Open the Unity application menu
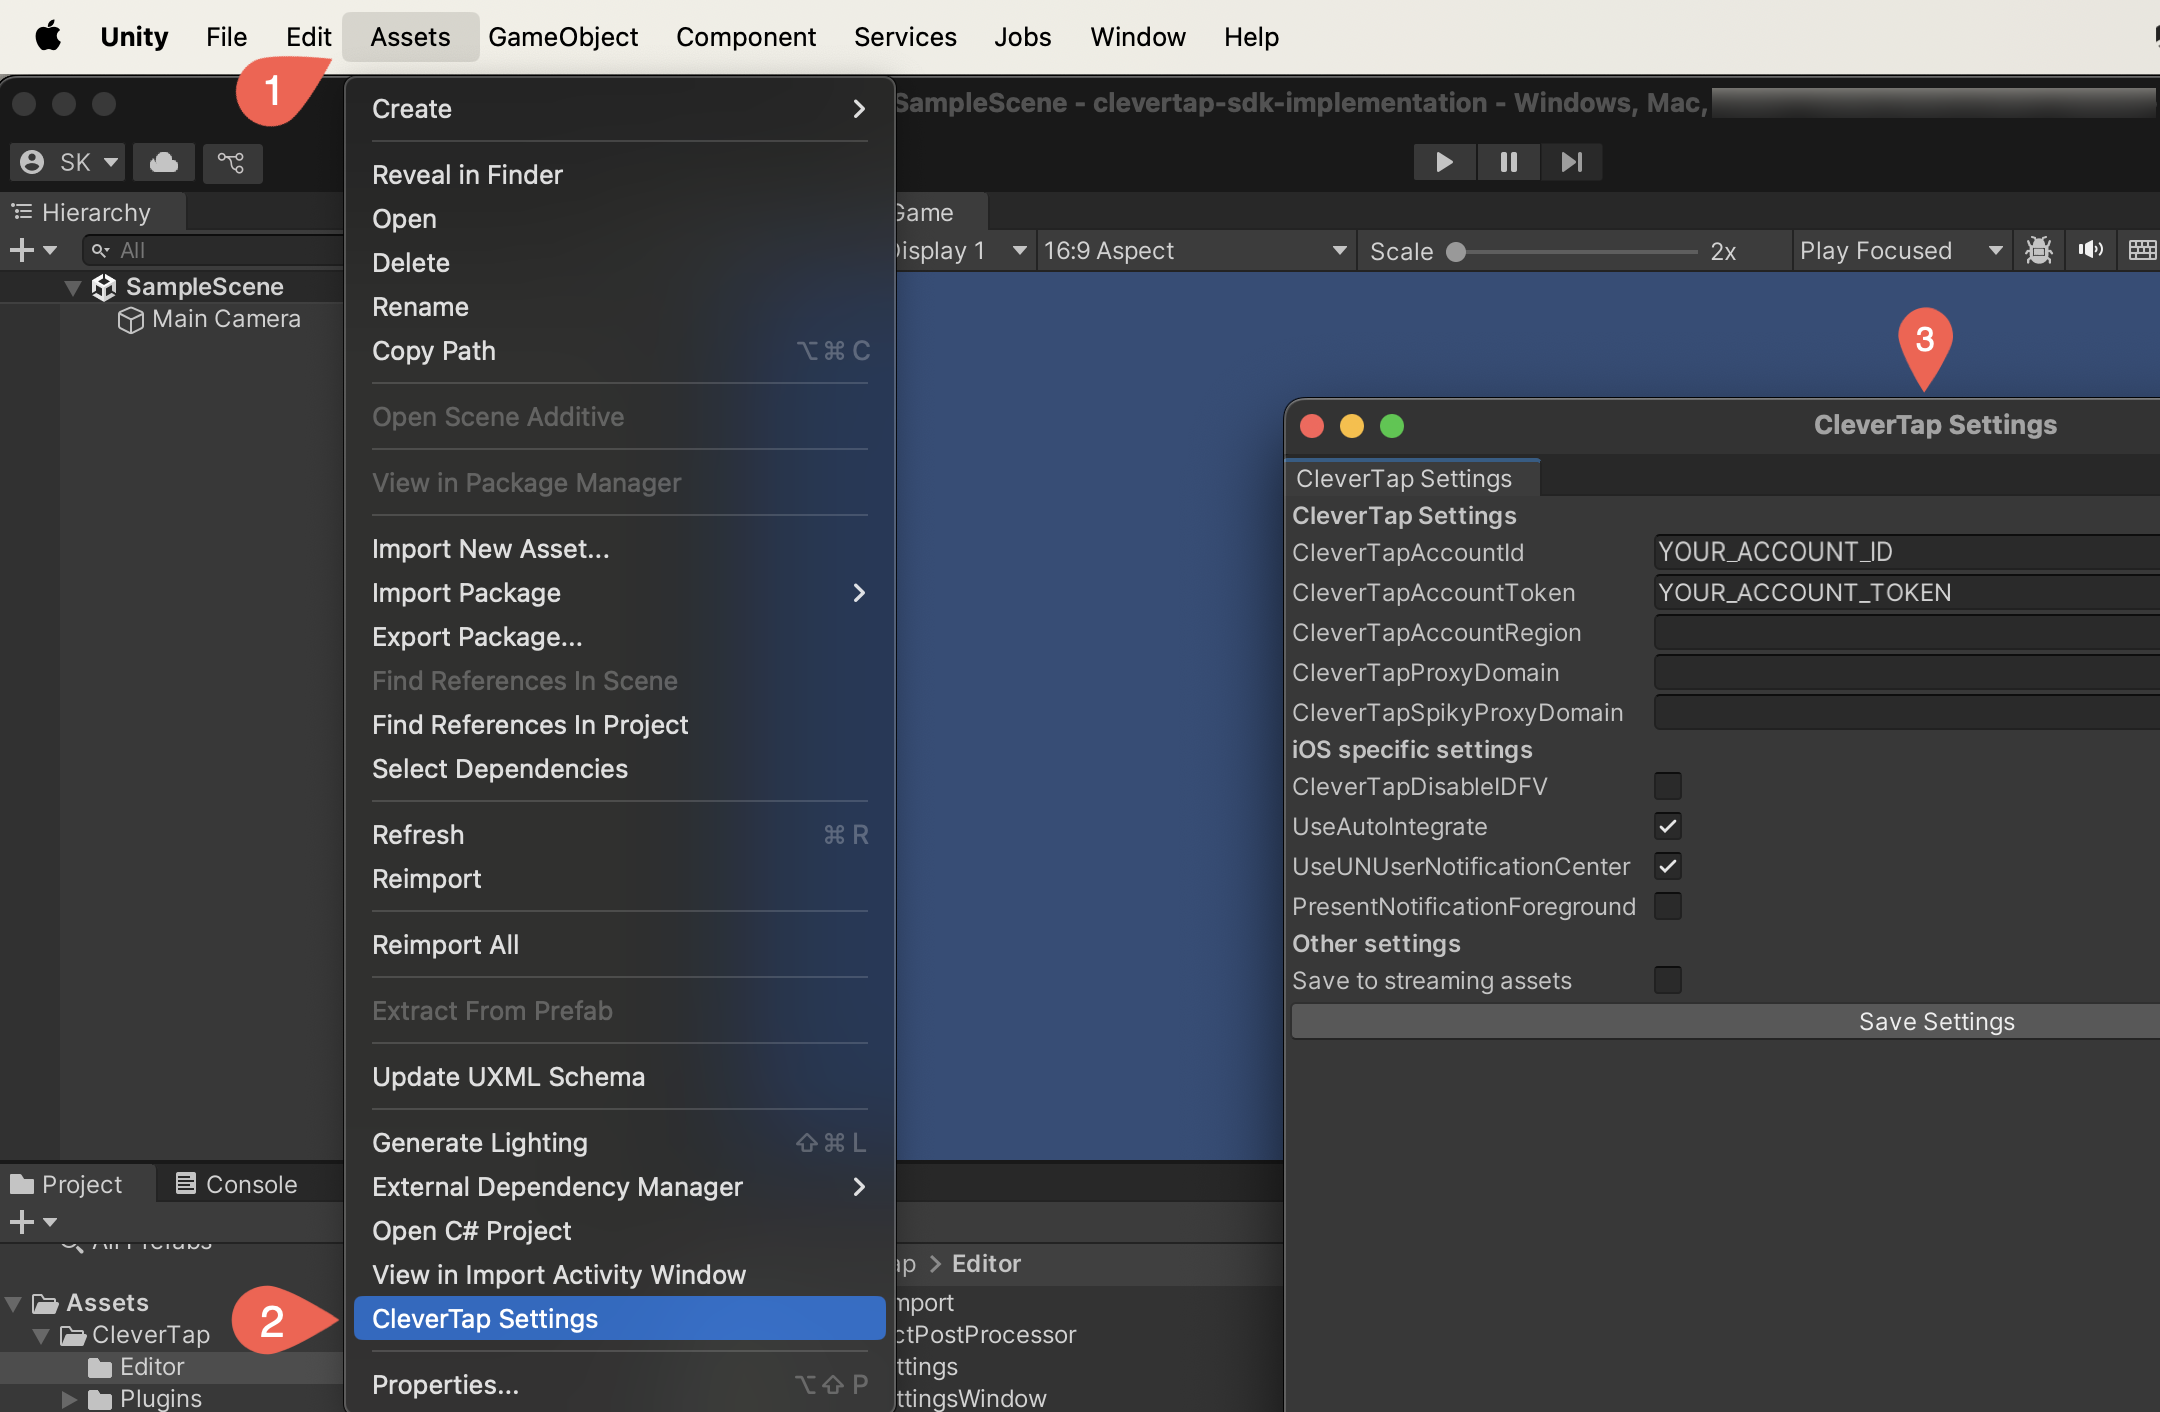This screenshot has height=1412, width=2160. (x=134, y=37)
